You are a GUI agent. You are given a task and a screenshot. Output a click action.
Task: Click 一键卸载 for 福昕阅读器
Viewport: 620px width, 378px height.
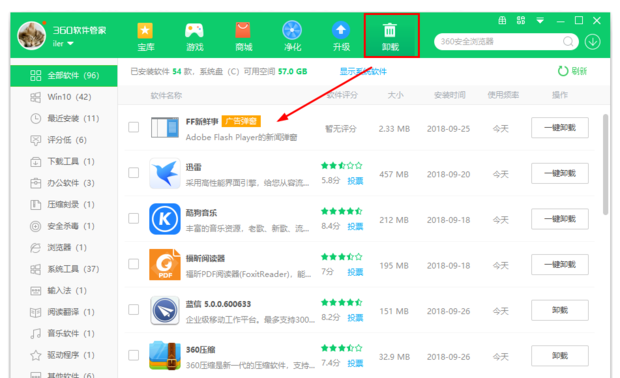click(560, 265)
